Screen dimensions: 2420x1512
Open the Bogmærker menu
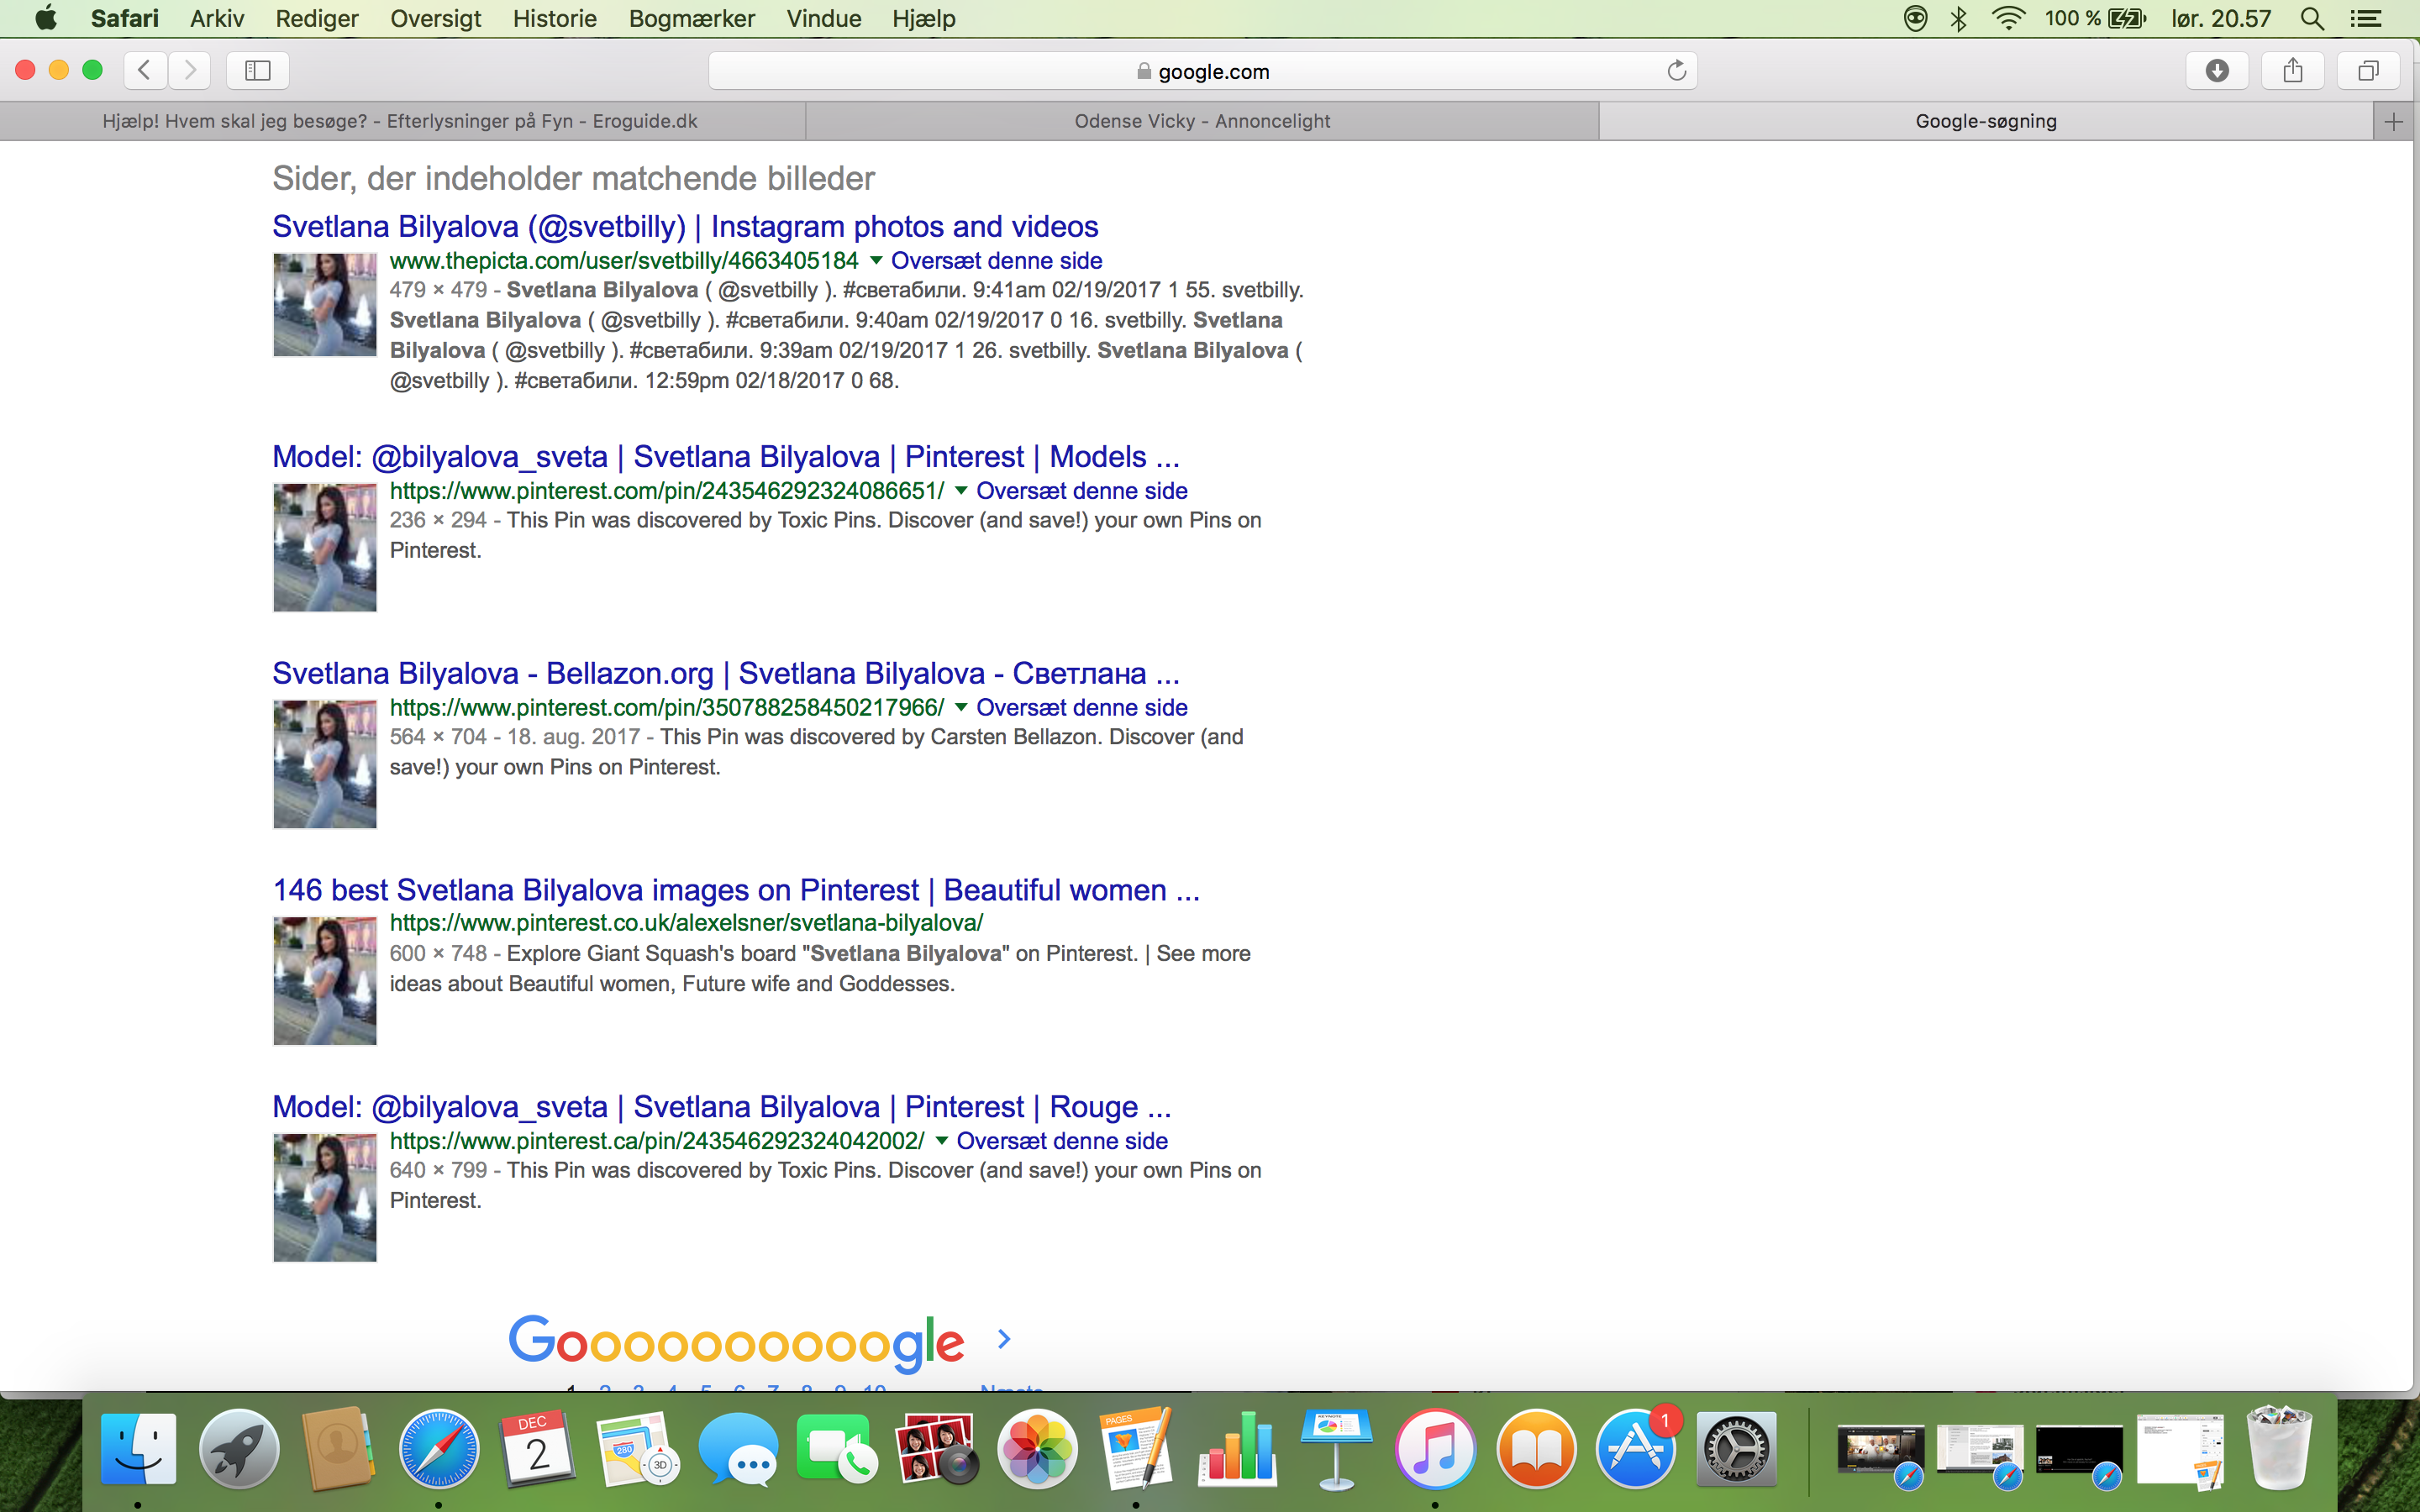tap(692, 18)
